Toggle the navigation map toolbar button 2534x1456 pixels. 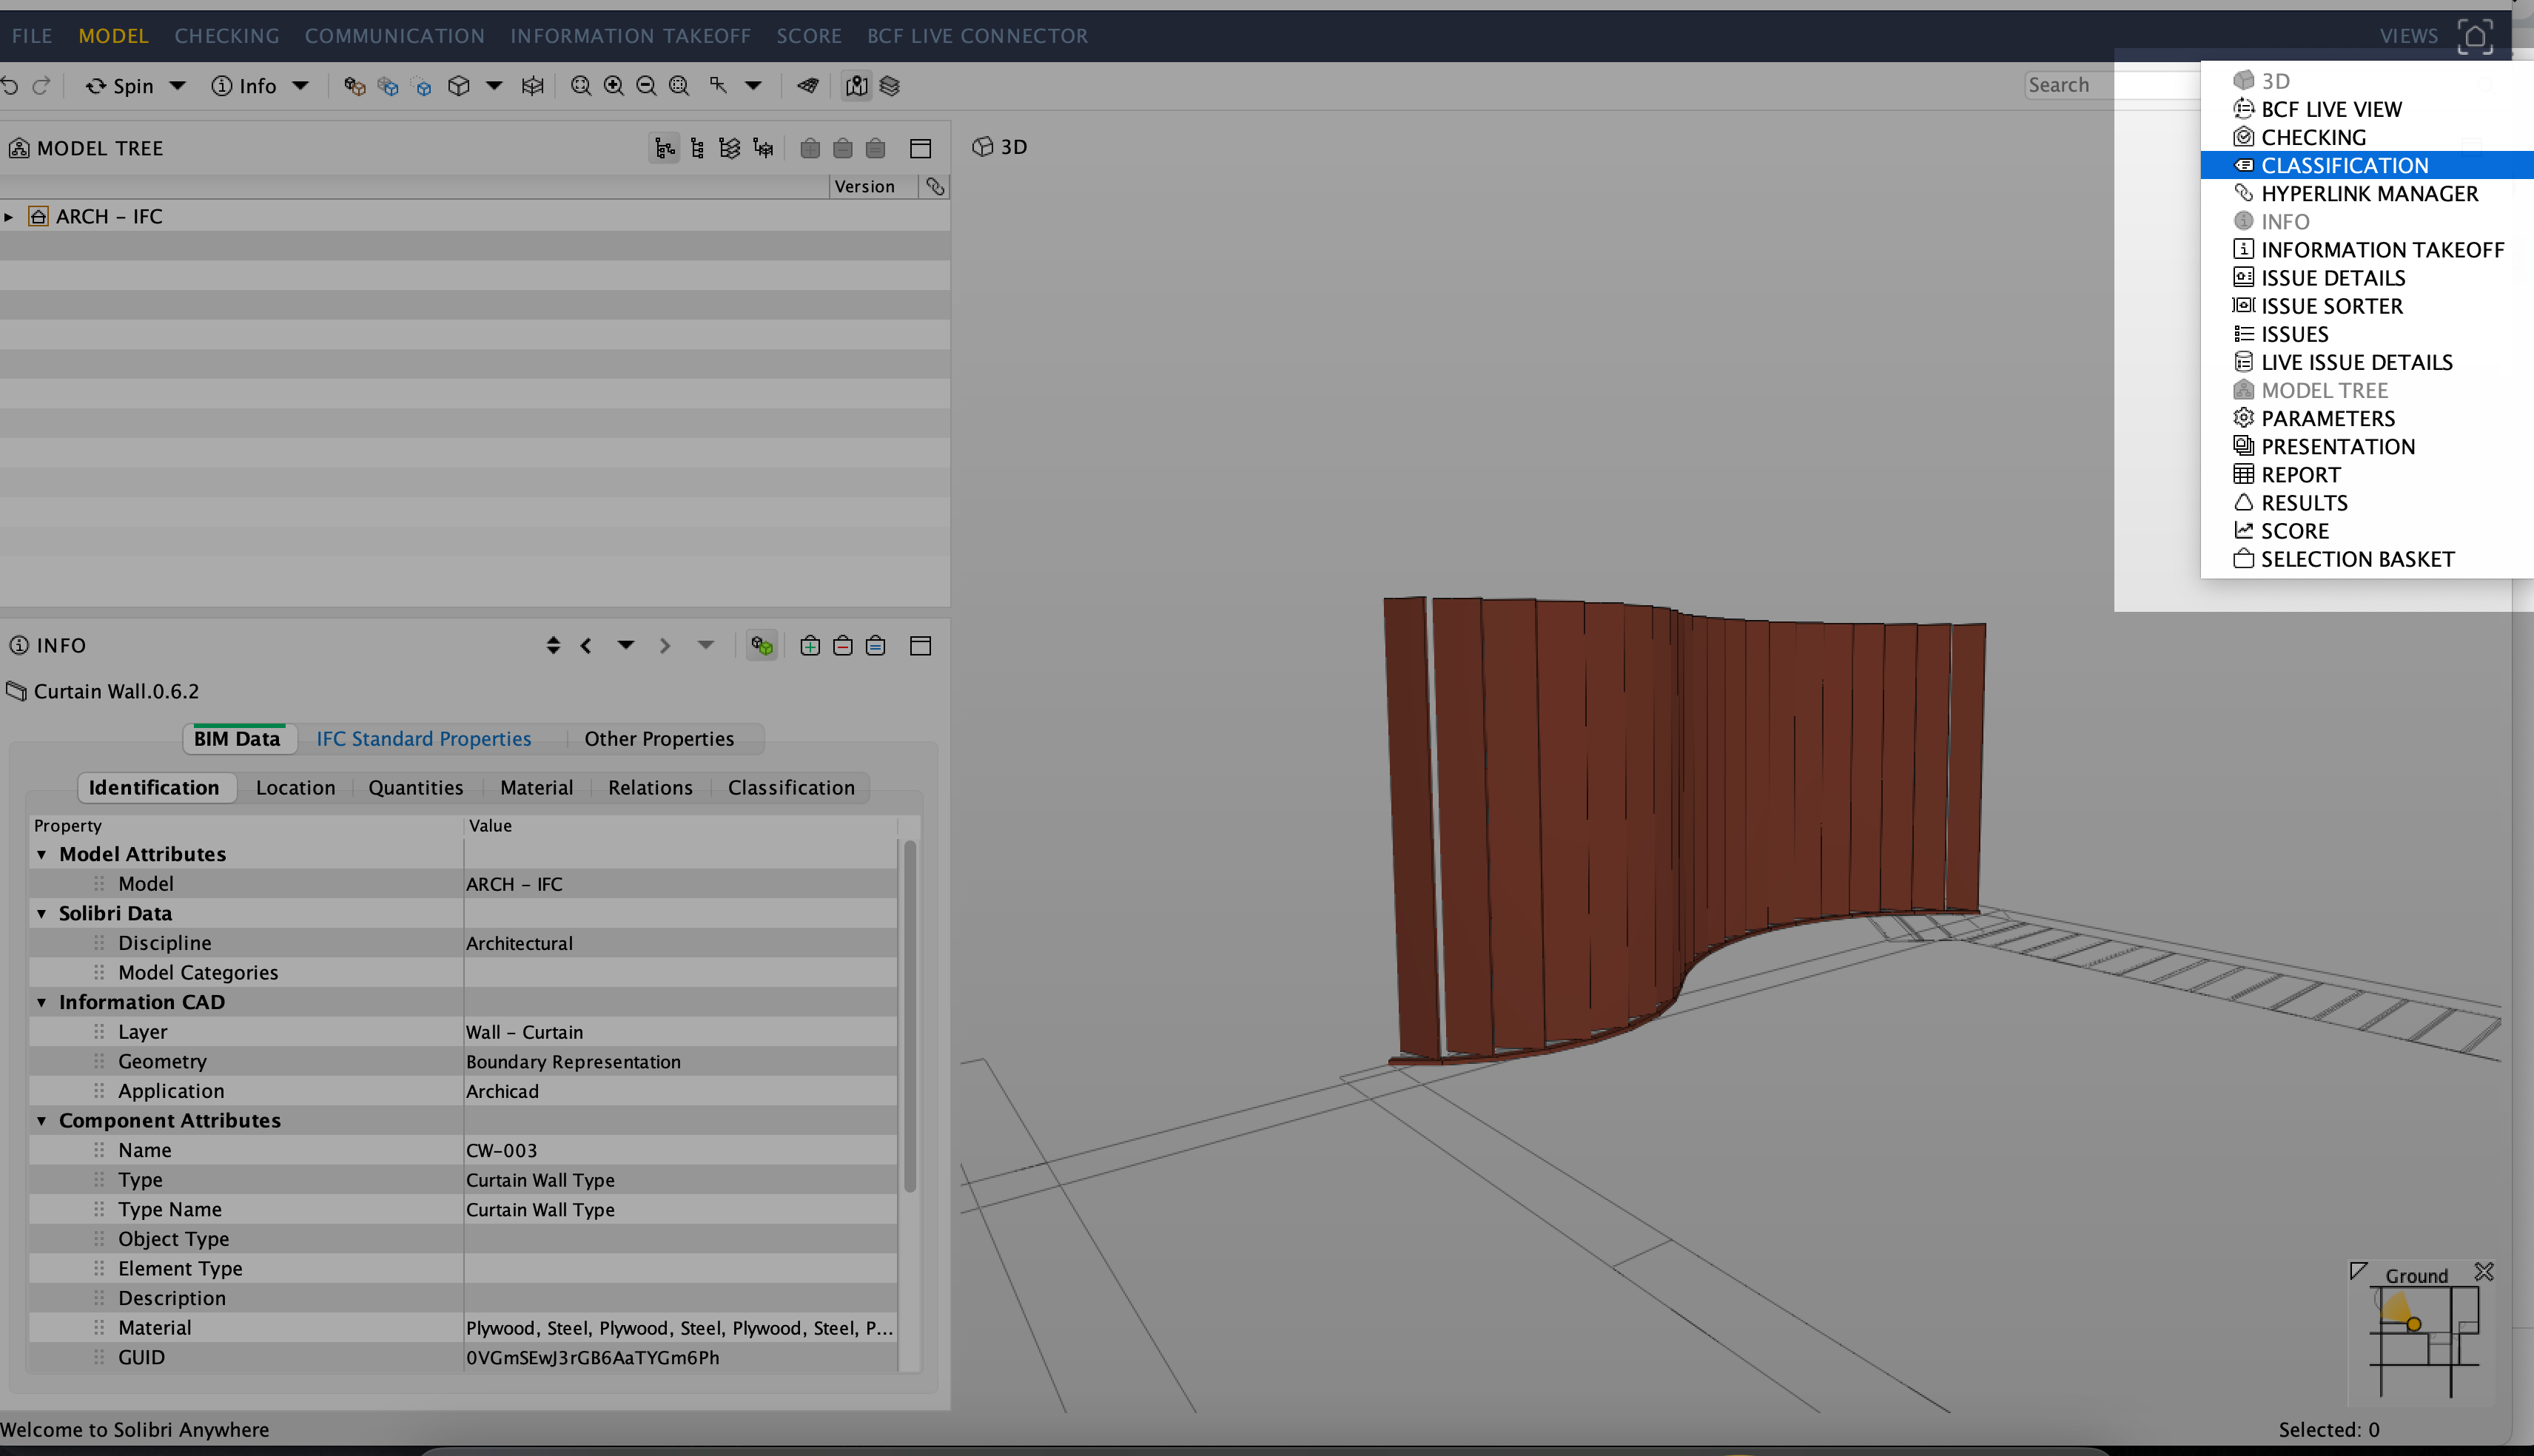856,86
